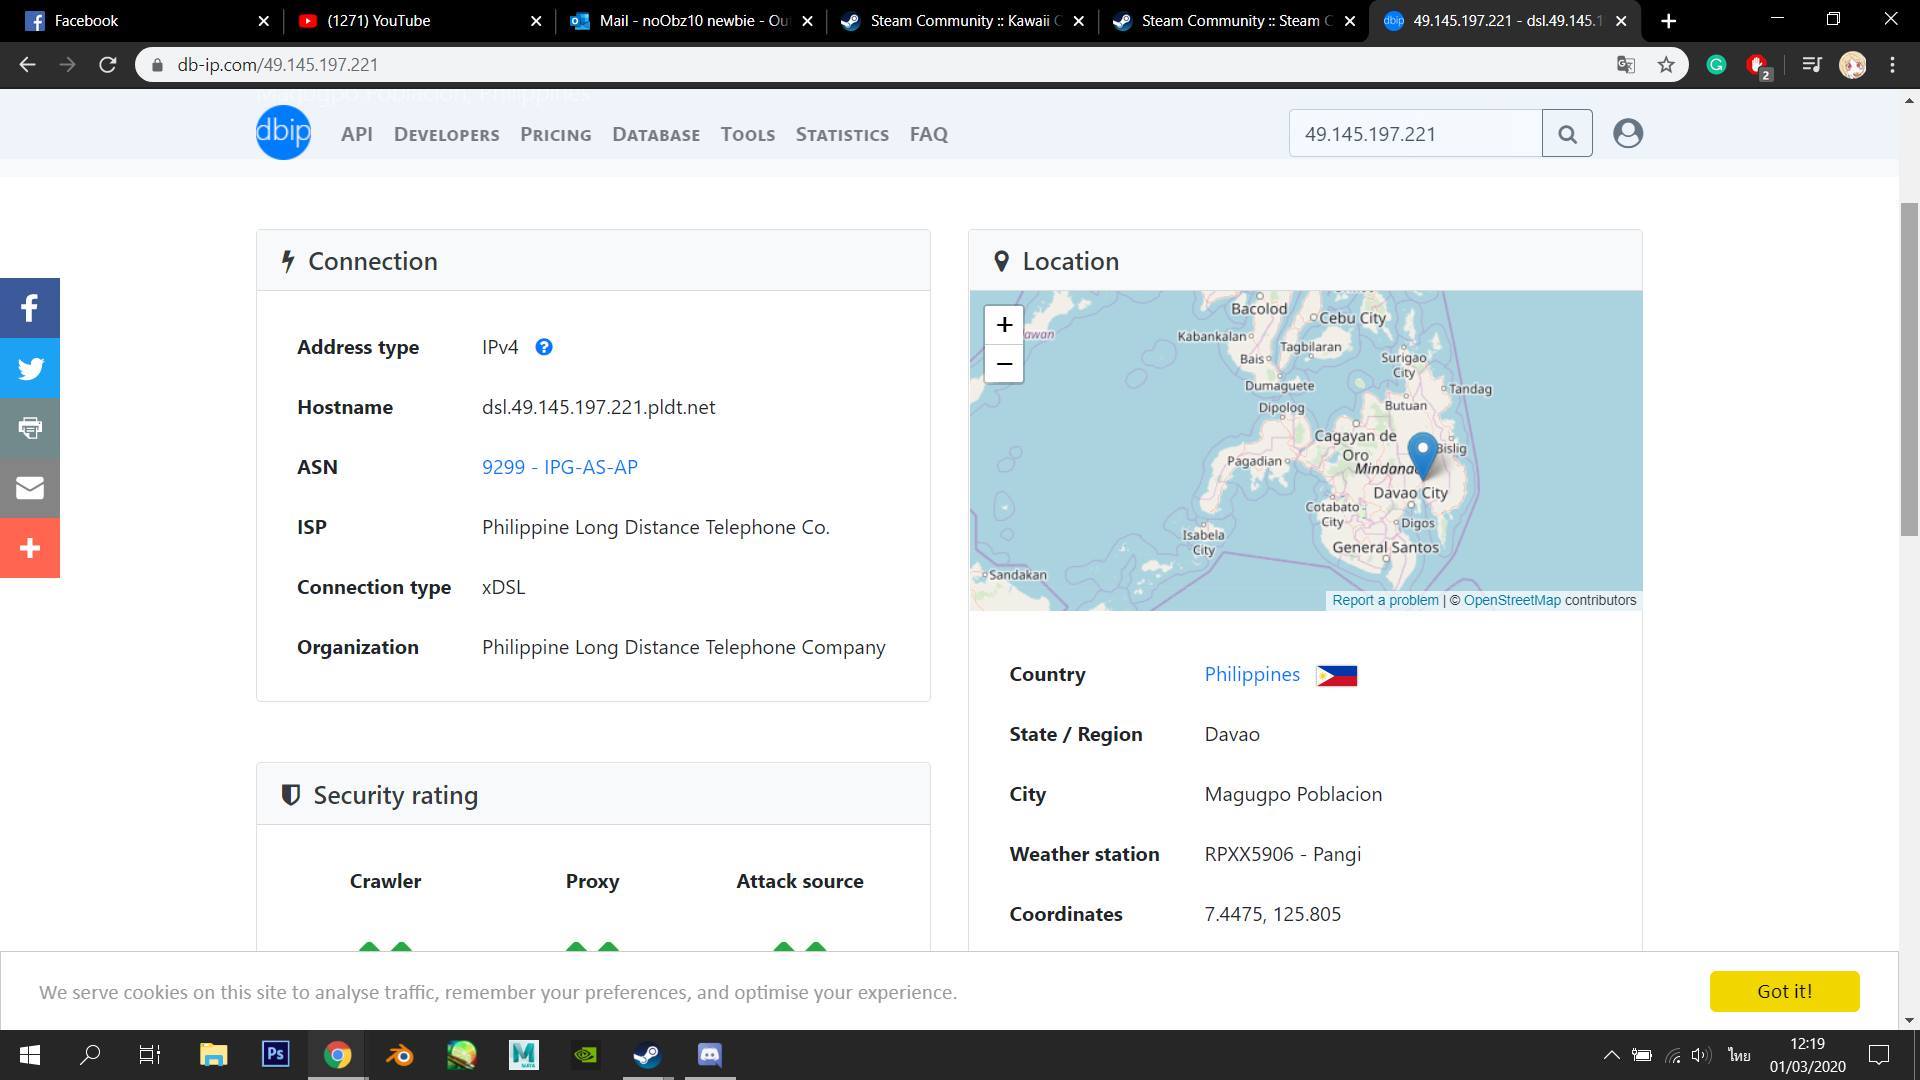Image resolution: width=1920 pixels, height=1080 pixels.
Task: Open the Windows Start menu
Action: [30, 1054]
